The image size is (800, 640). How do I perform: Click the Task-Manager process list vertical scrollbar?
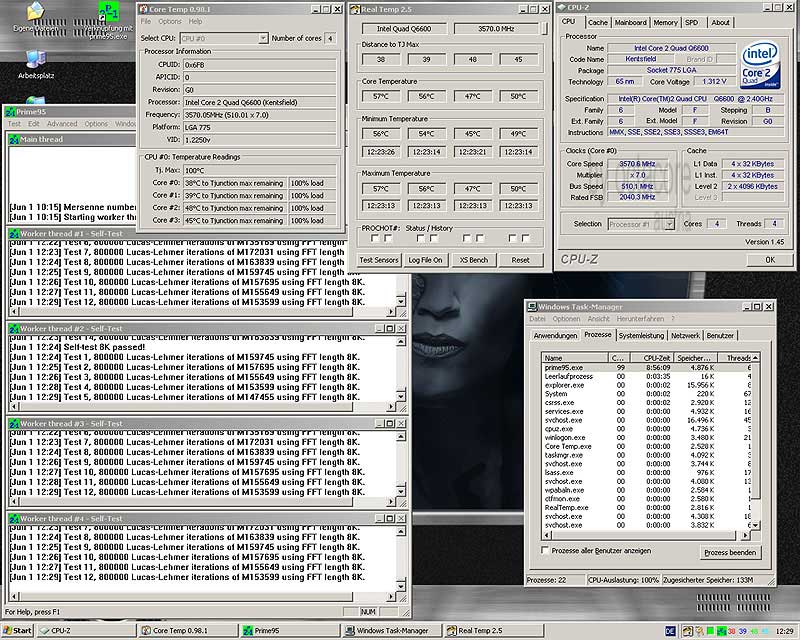click(x=756, y=441)
